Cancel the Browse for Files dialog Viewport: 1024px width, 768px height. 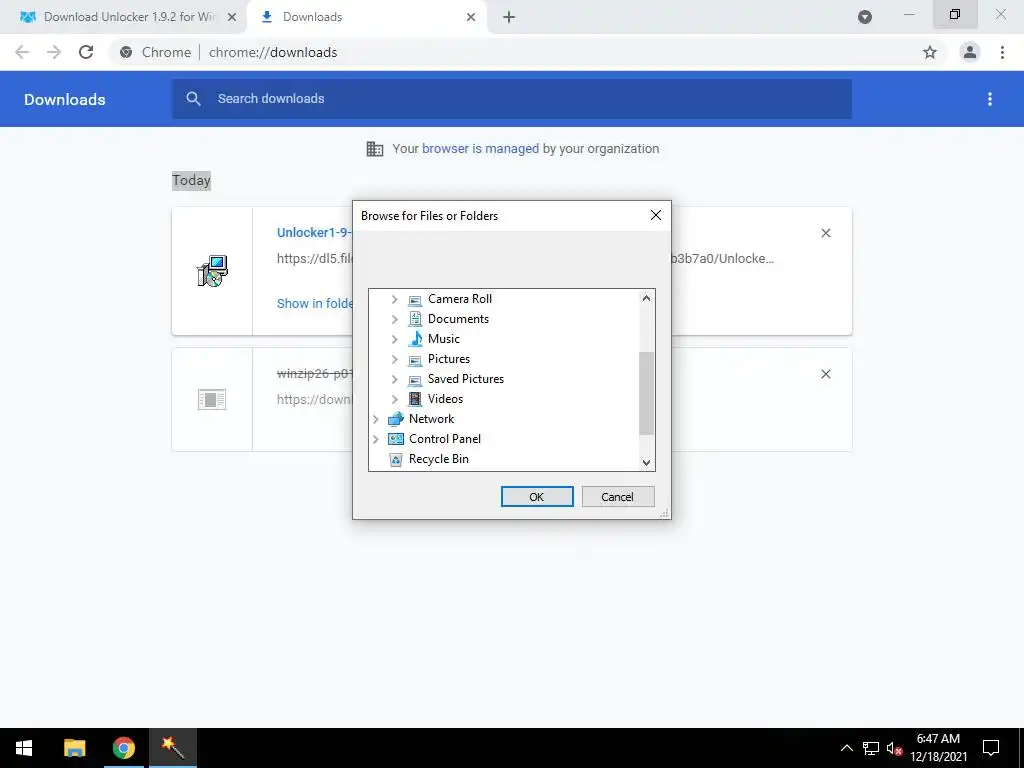pos(618,496)
